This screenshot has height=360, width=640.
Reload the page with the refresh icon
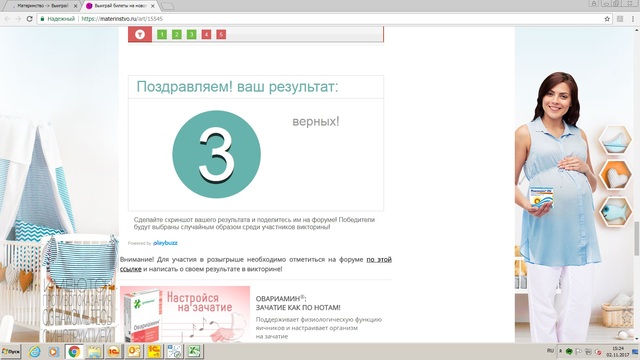pyautogui.click(x=29, y=19)
